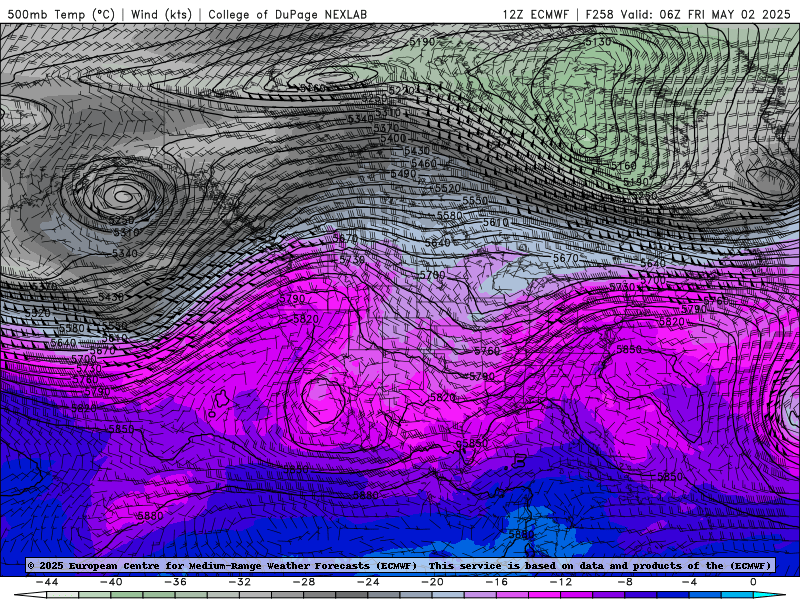This screenshot has width=800, height=600.
Task: Click the '06Z FRI MAY 02 2025' valid time
Action: pyautogui.click(x=725, y=14)
